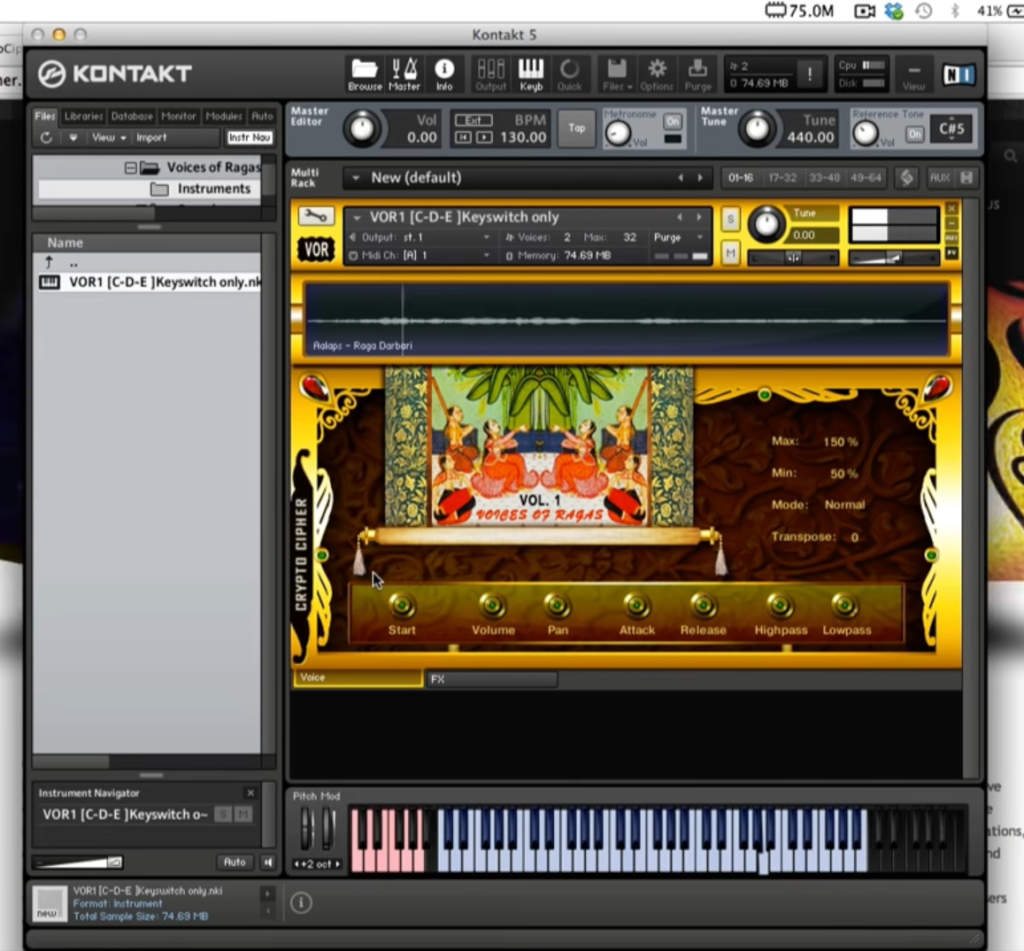Toggle the Auto button in browser footer
The height and width of the screenshot is (951, 1024).
tap(234, 862)
